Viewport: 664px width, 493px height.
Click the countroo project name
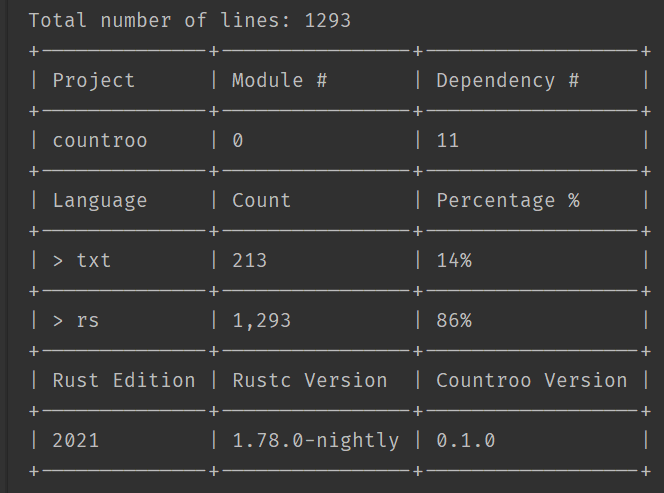99,140
